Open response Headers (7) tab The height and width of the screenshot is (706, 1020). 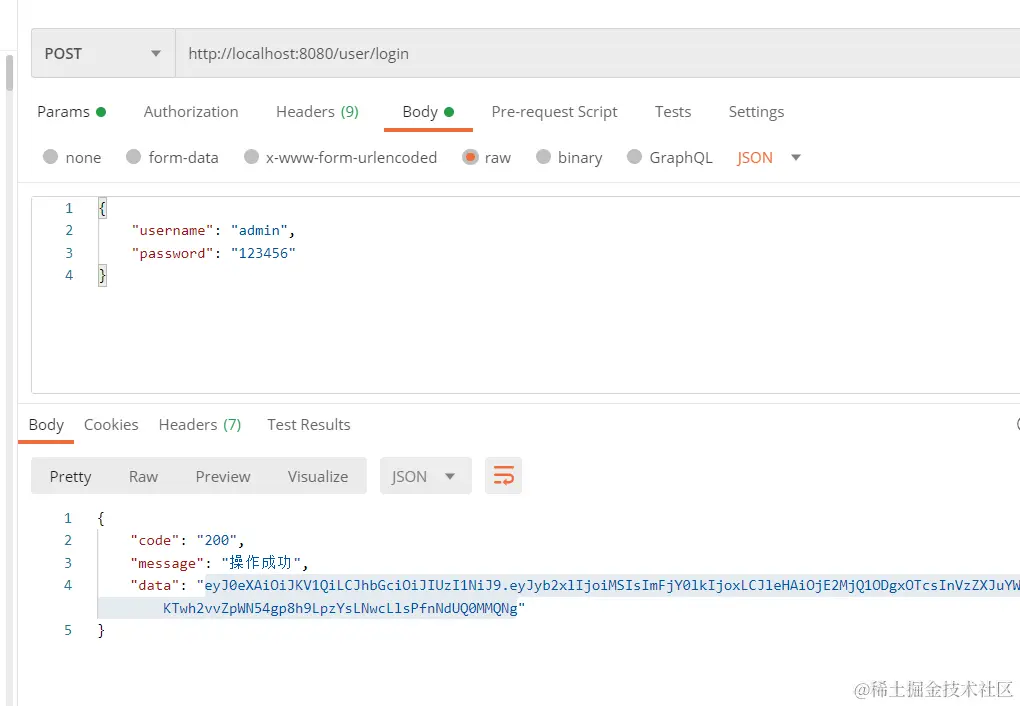200,425
